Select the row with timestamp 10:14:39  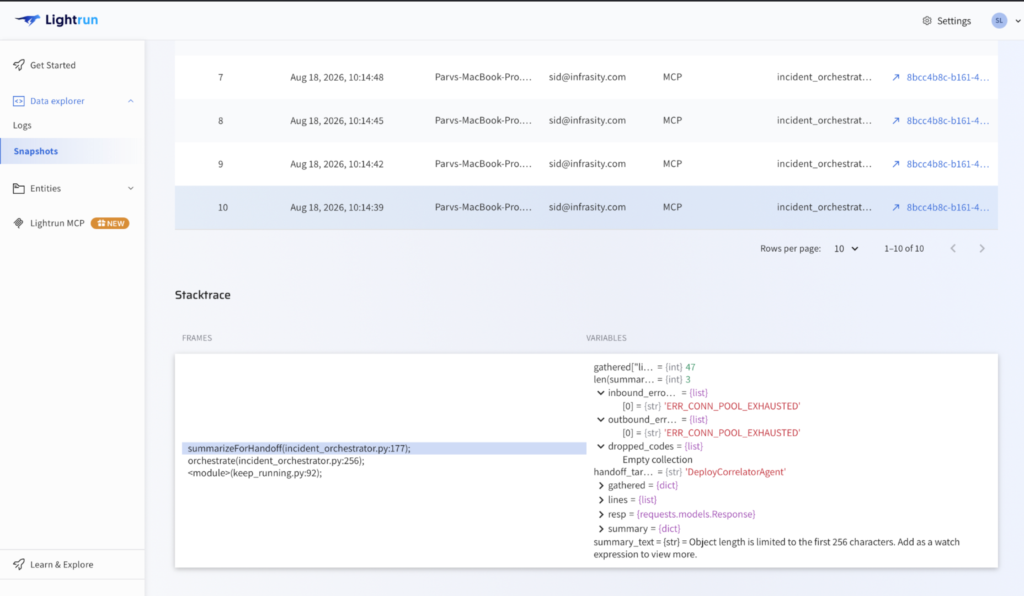[586, 208]
